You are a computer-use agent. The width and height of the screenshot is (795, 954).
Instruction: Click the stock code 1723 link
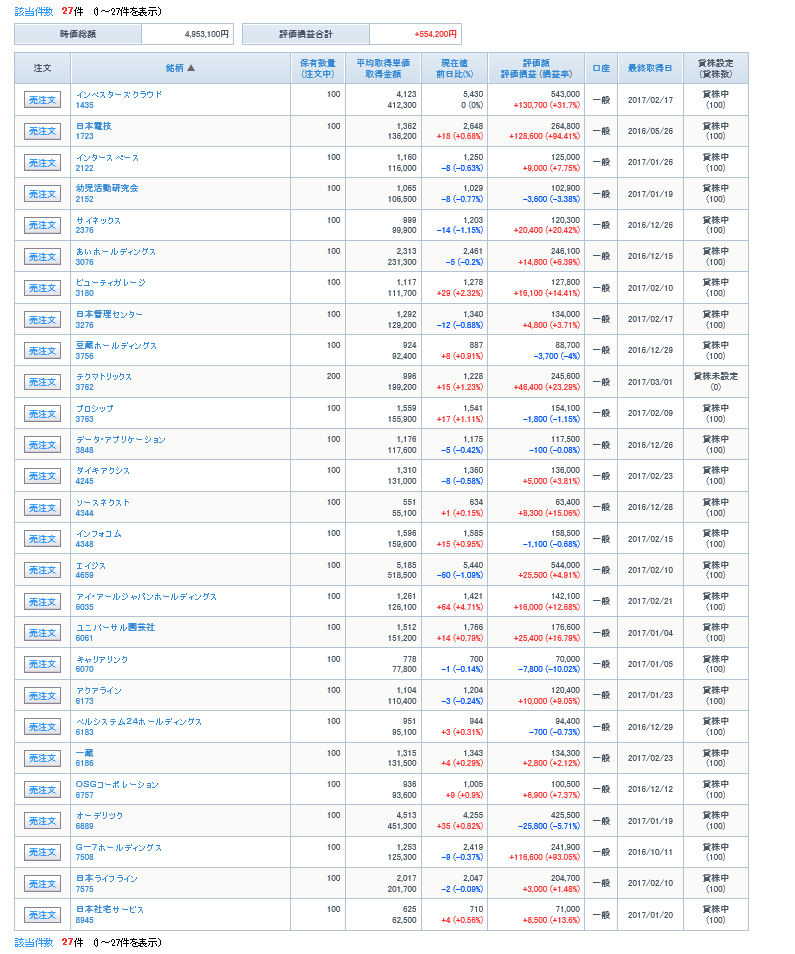(85, 136)
